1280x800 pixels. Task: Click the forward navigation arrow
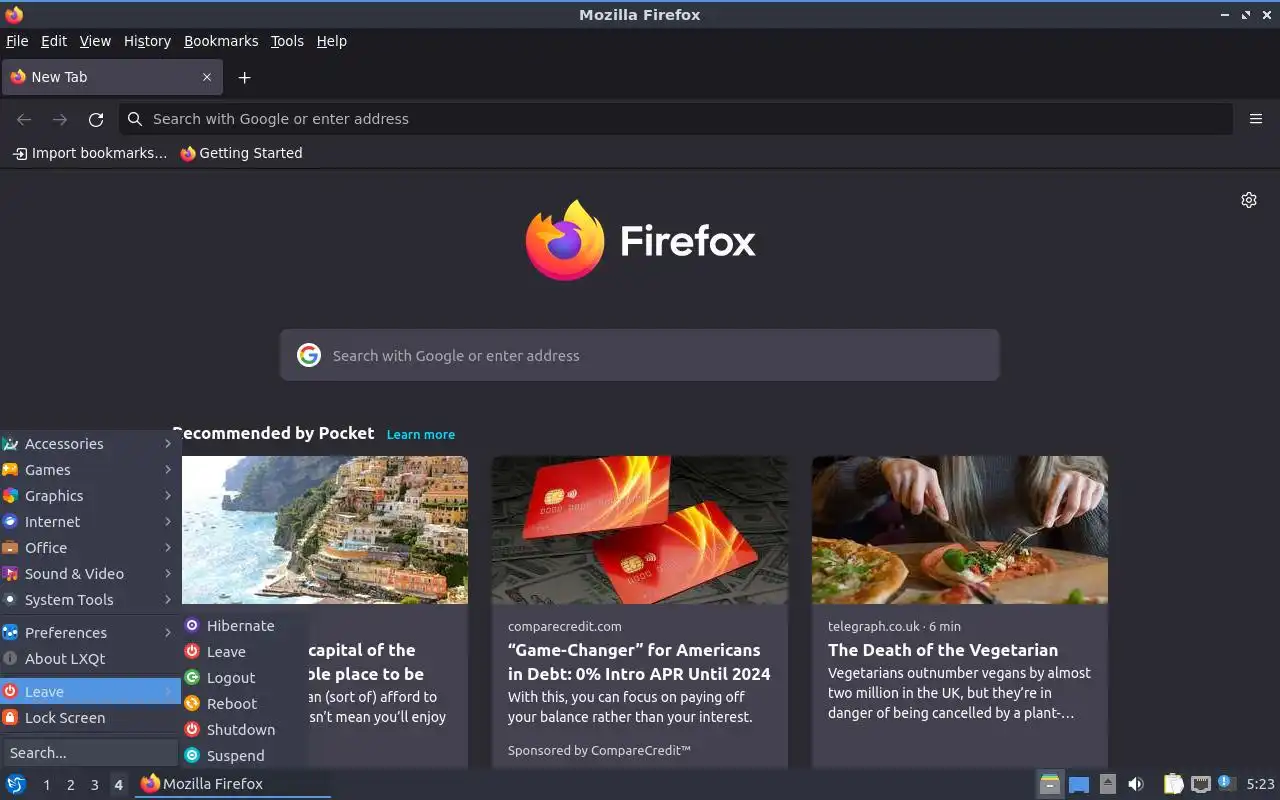point(60,119)
